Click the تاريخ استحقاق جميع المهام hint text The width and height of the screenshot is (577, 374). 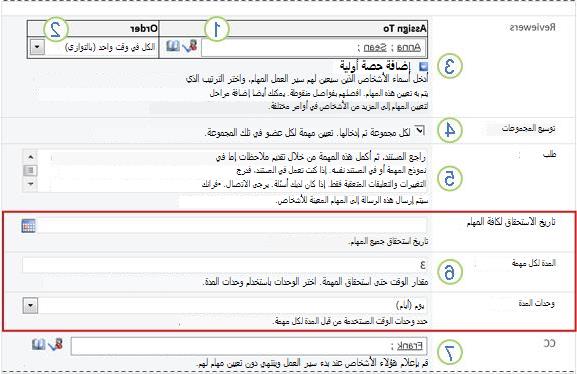[388, 242]
